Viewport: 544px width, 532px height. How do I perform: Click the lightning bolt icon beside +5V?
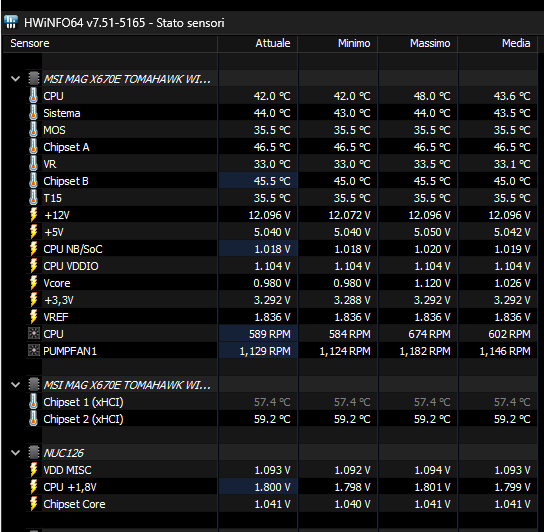point(33,232)
